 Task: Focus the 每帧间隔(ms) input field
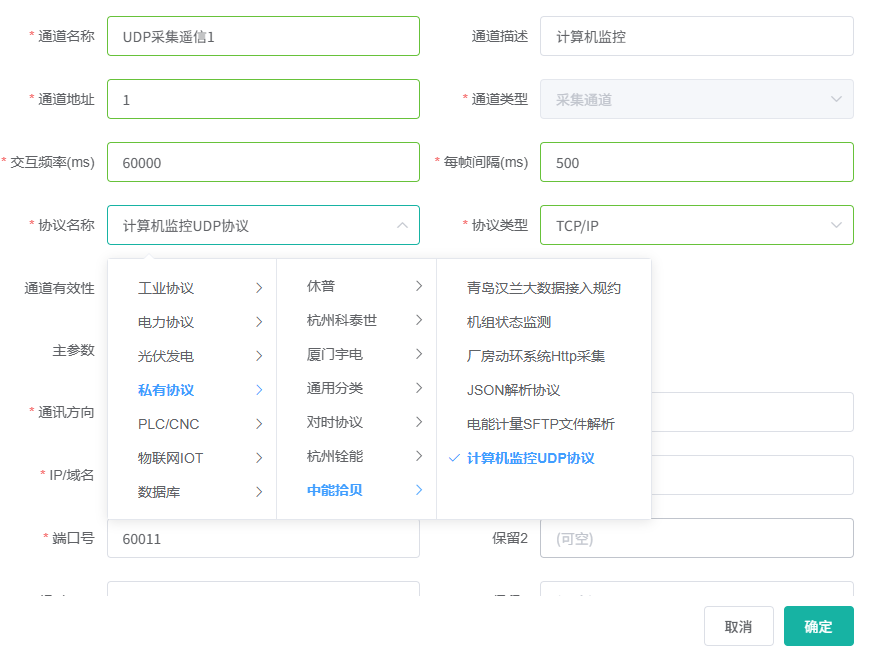click(x=696, y=162)
